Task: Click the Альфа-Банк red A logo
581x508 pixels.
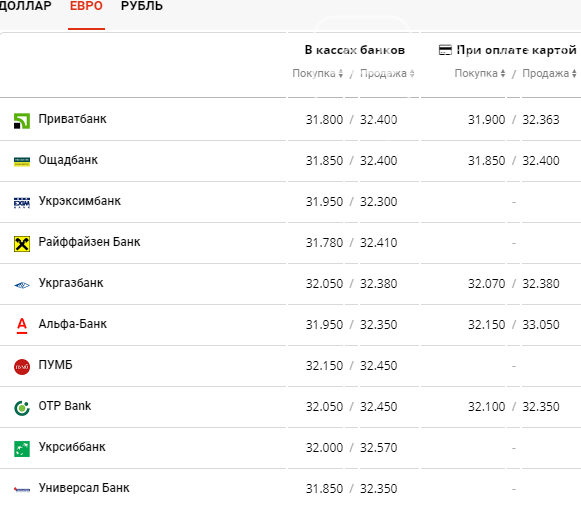Action: tap(22, 326)
